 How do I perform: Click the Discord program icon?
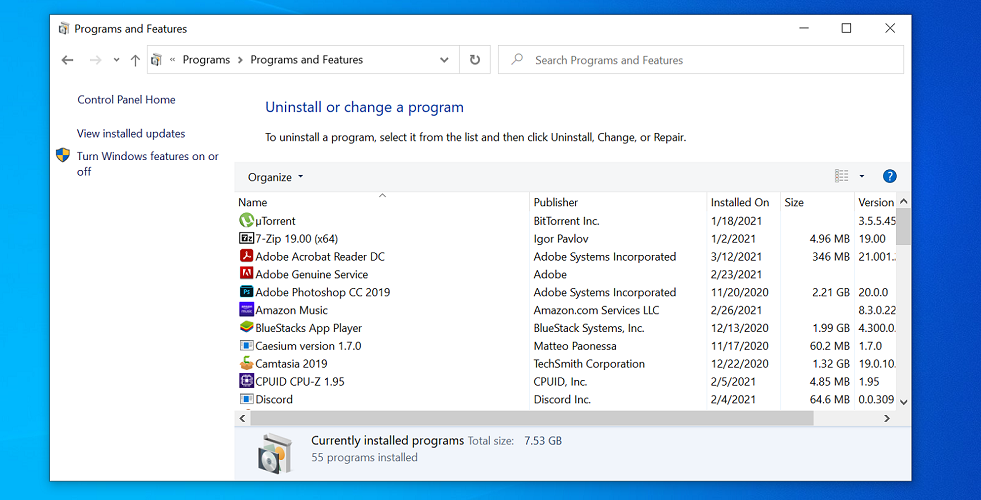coord(247,399)
